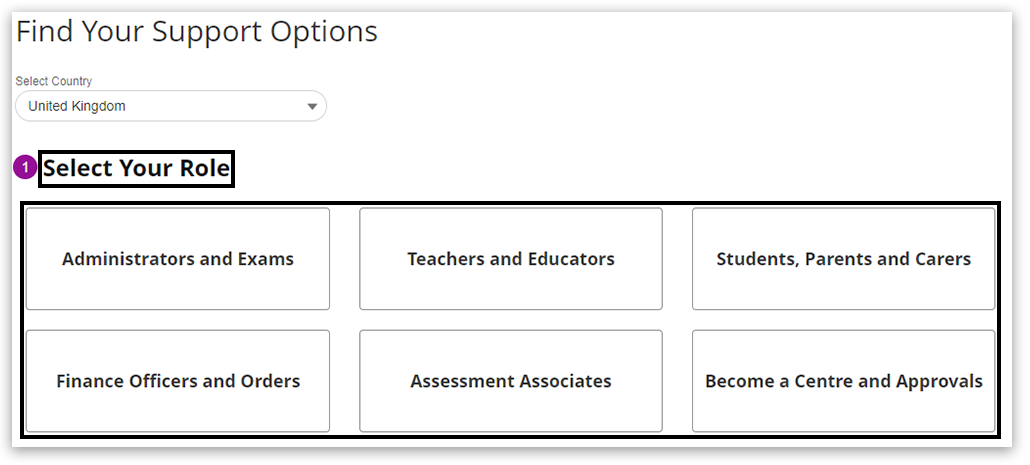Click the number 1 inside purple circle
Viewport: 1030px width, 465px height.
pyautogui.click(x=25, y=169)
